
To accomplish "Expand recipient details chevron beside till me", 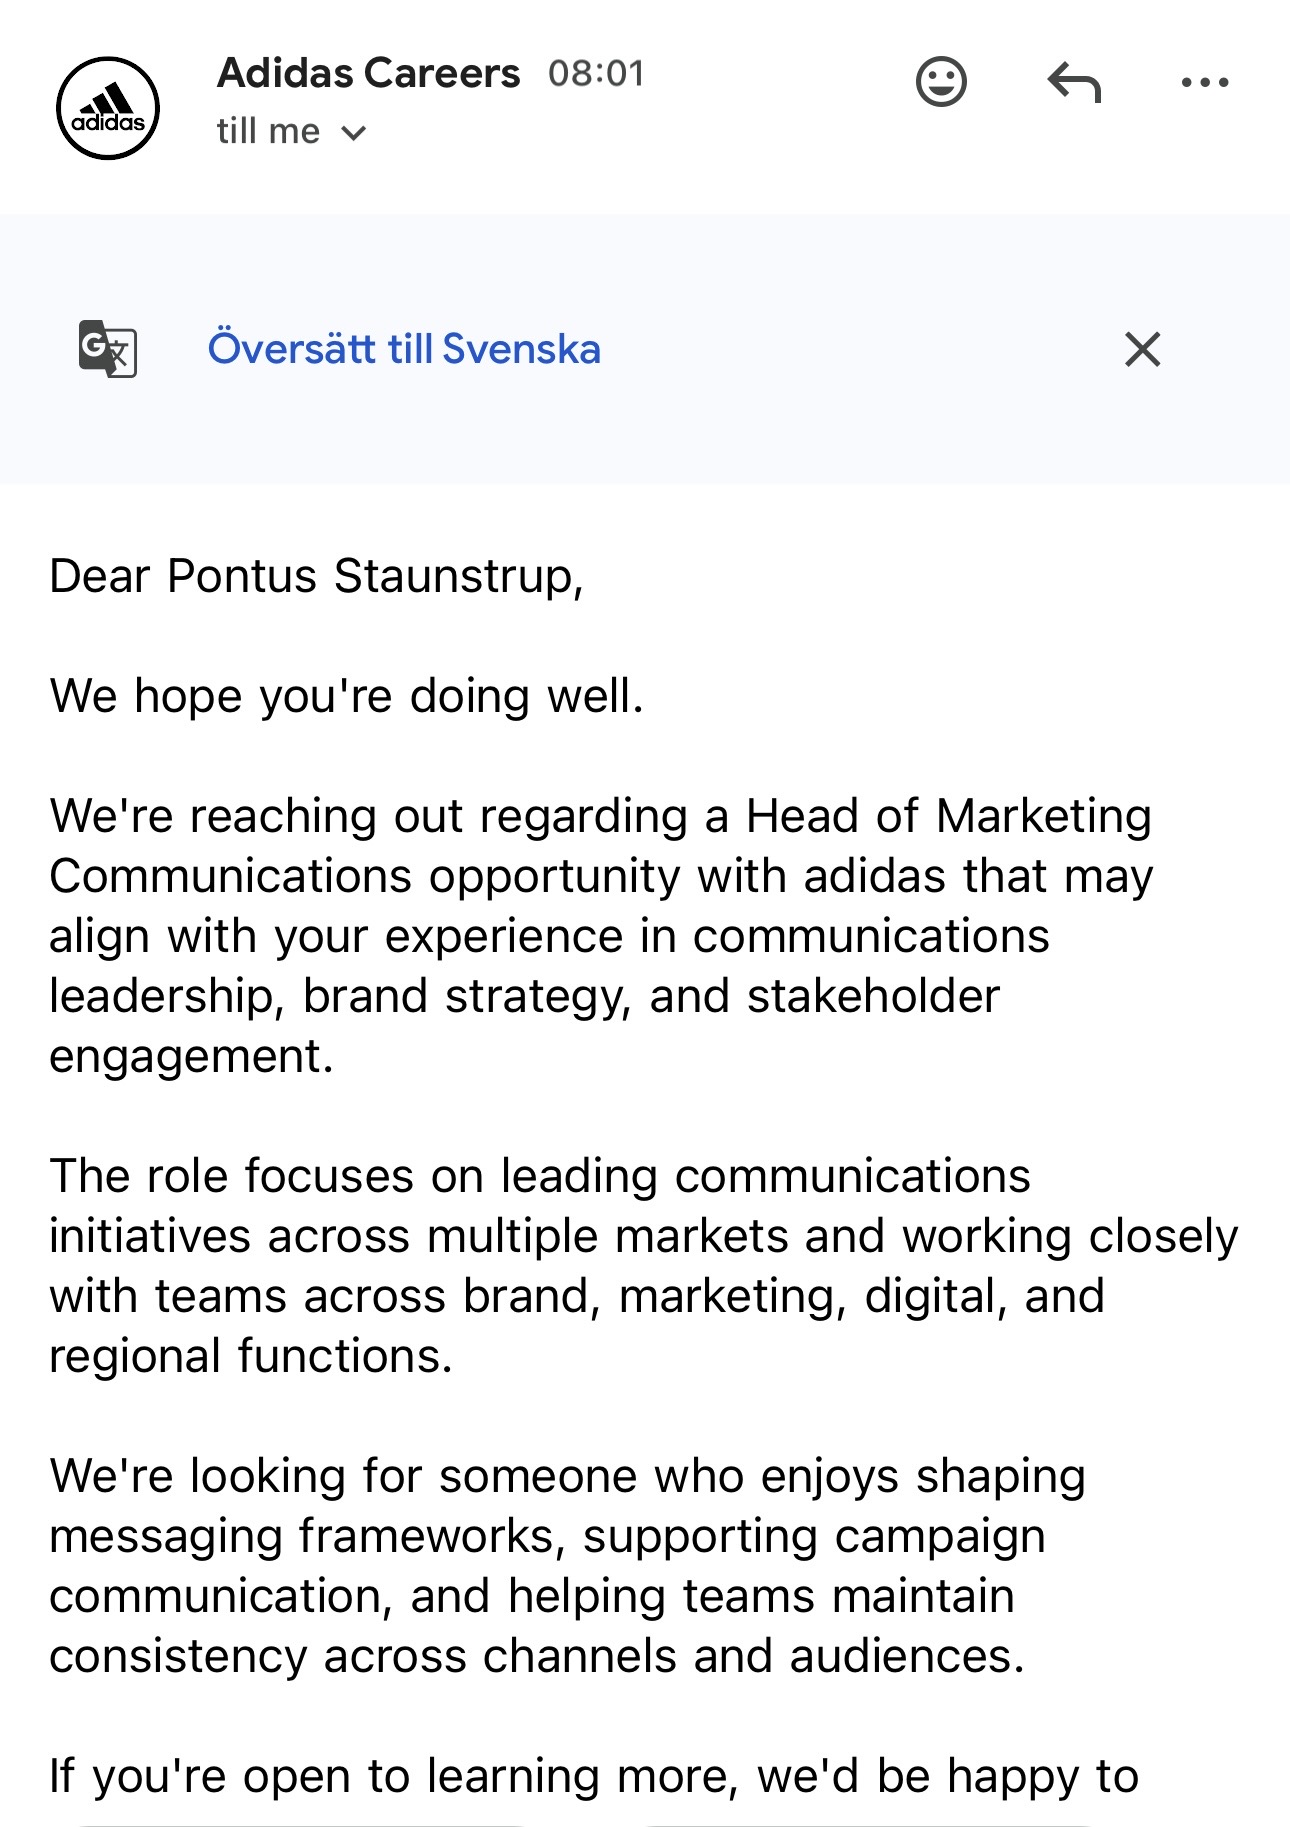I will 353,133.
